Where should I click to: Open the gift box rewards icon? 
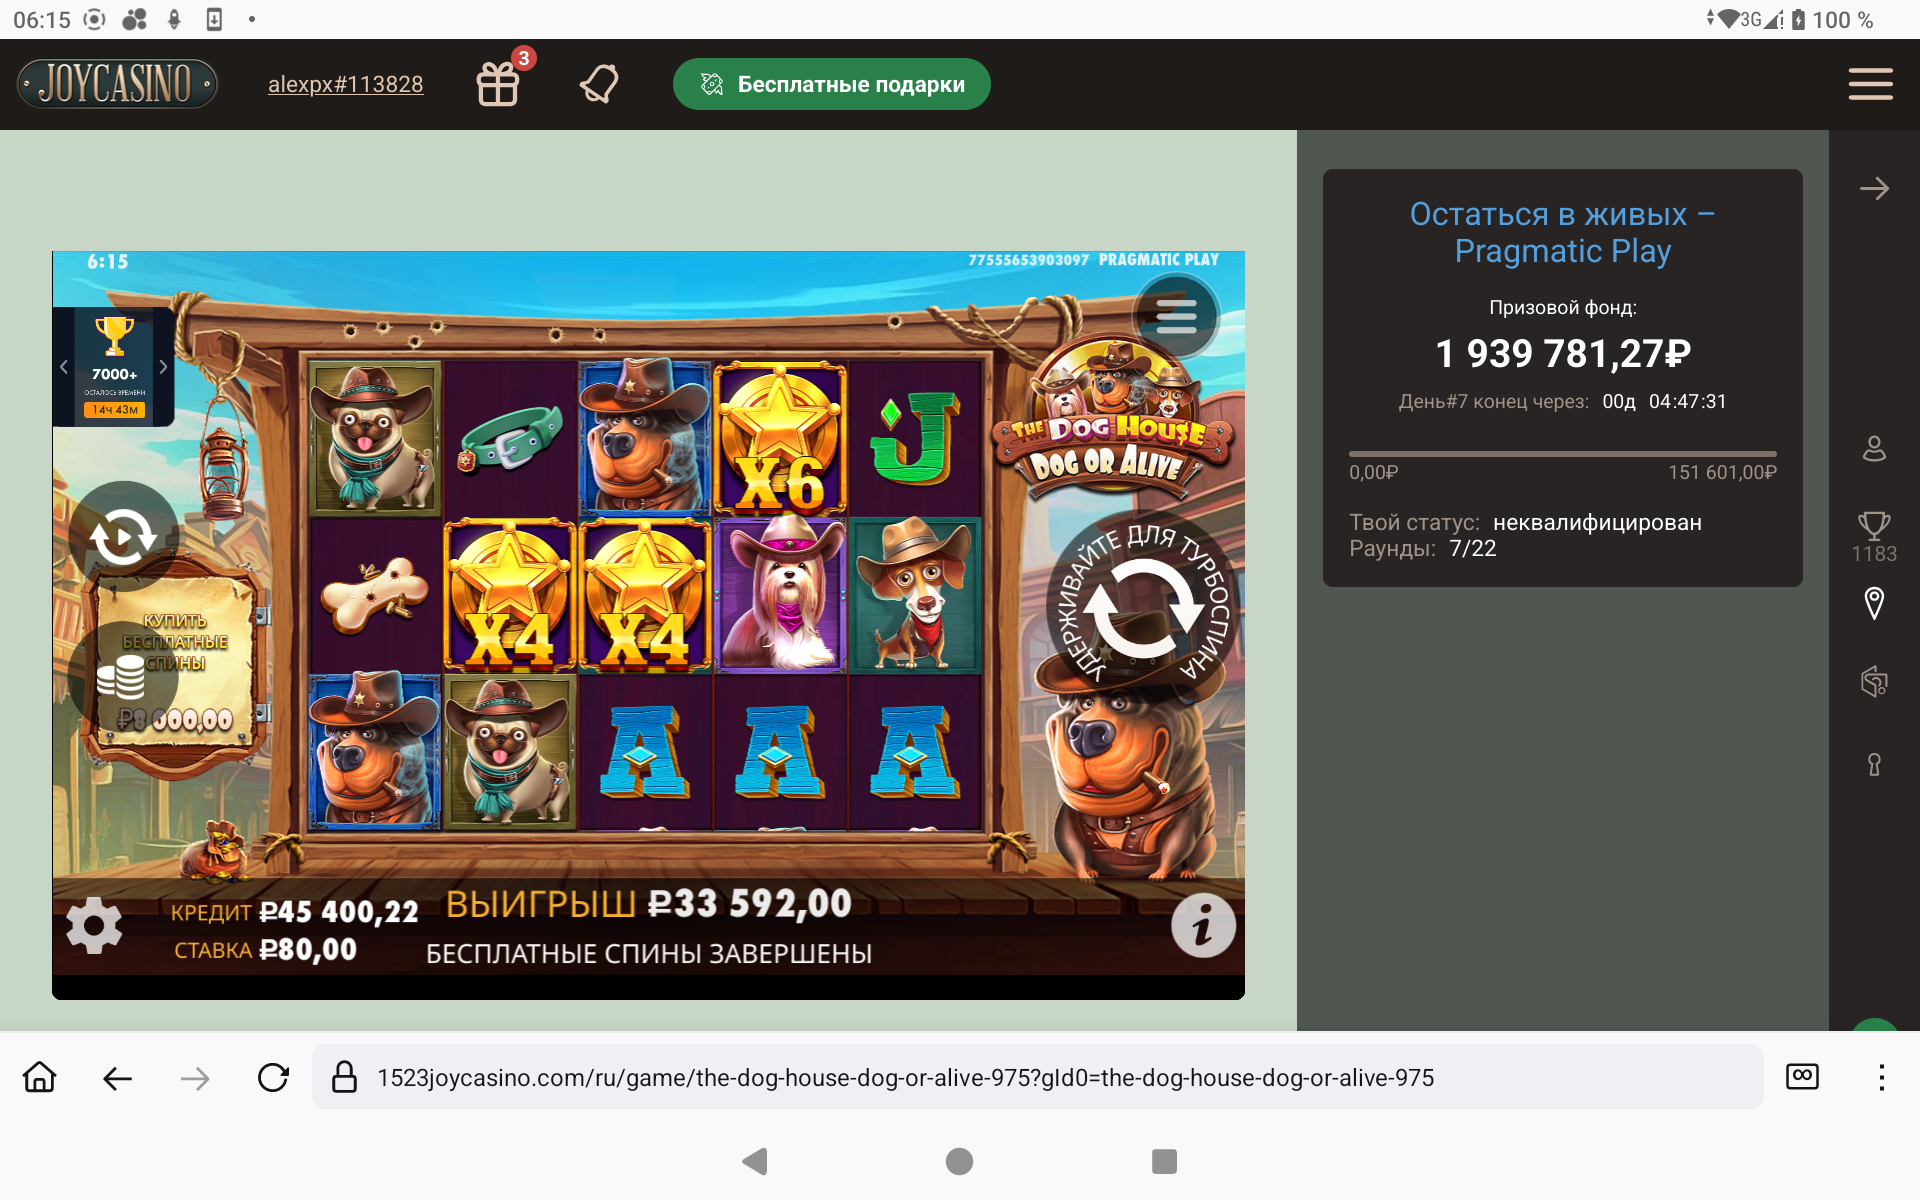tap(498, 84)
